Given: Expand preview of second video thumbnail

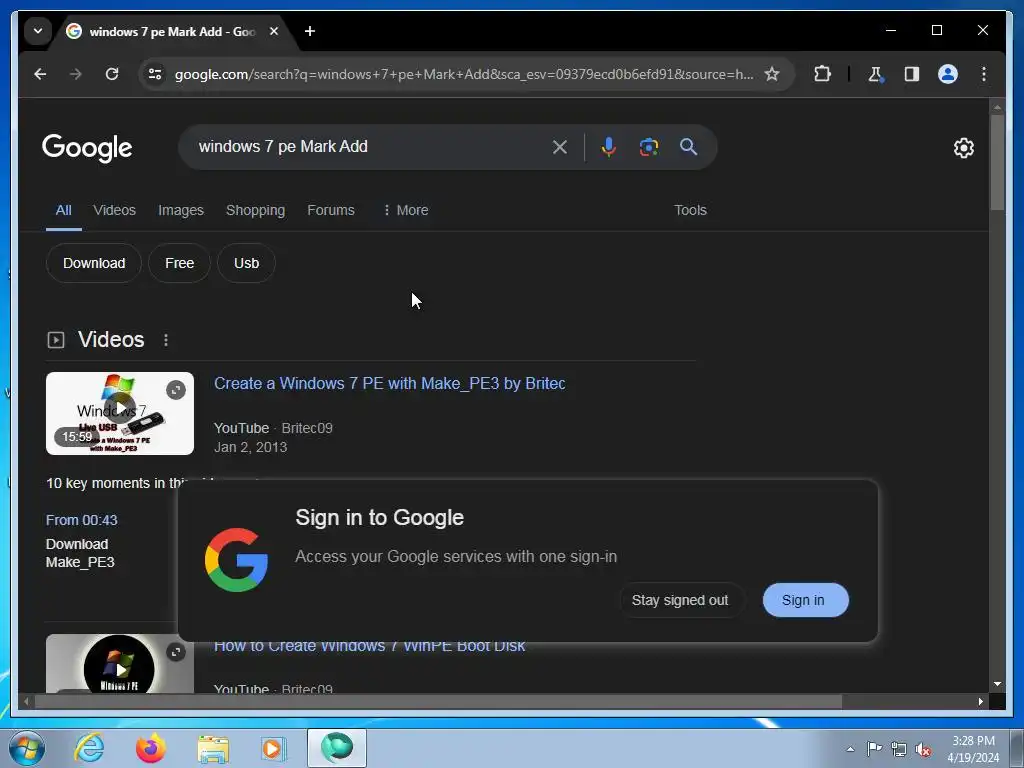Looking at the screenshot, I should [x=176, y=652].
